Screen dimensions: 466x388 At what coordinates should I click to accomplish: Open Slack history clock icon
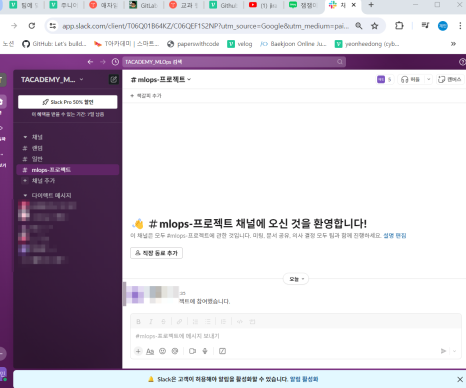115,62
